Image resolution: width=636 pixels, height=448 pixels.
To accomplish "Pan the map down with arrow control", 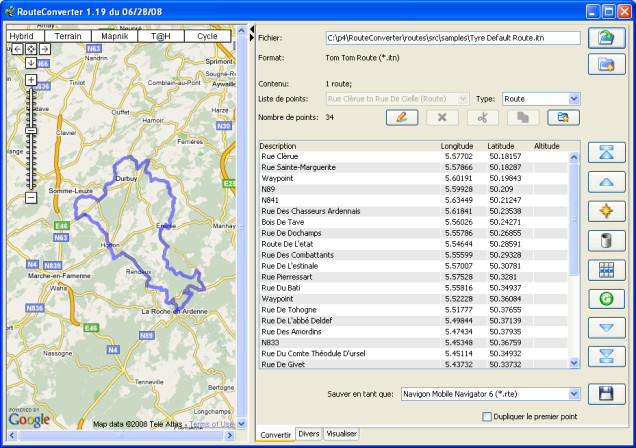I will [31, 62].
